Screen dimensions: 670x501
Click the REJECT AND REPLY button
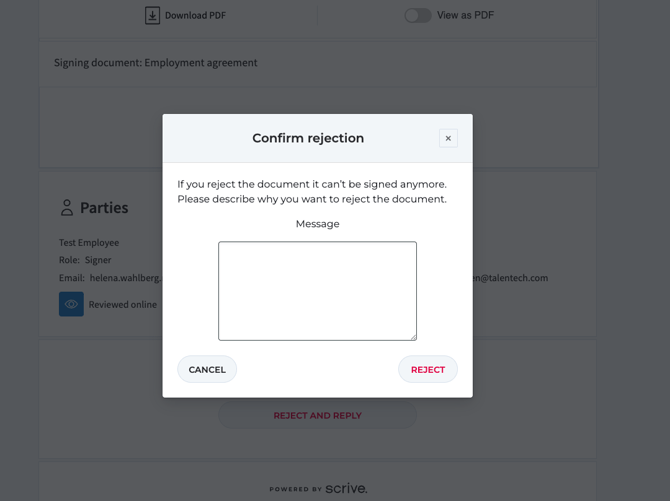(x=317, y=415)
